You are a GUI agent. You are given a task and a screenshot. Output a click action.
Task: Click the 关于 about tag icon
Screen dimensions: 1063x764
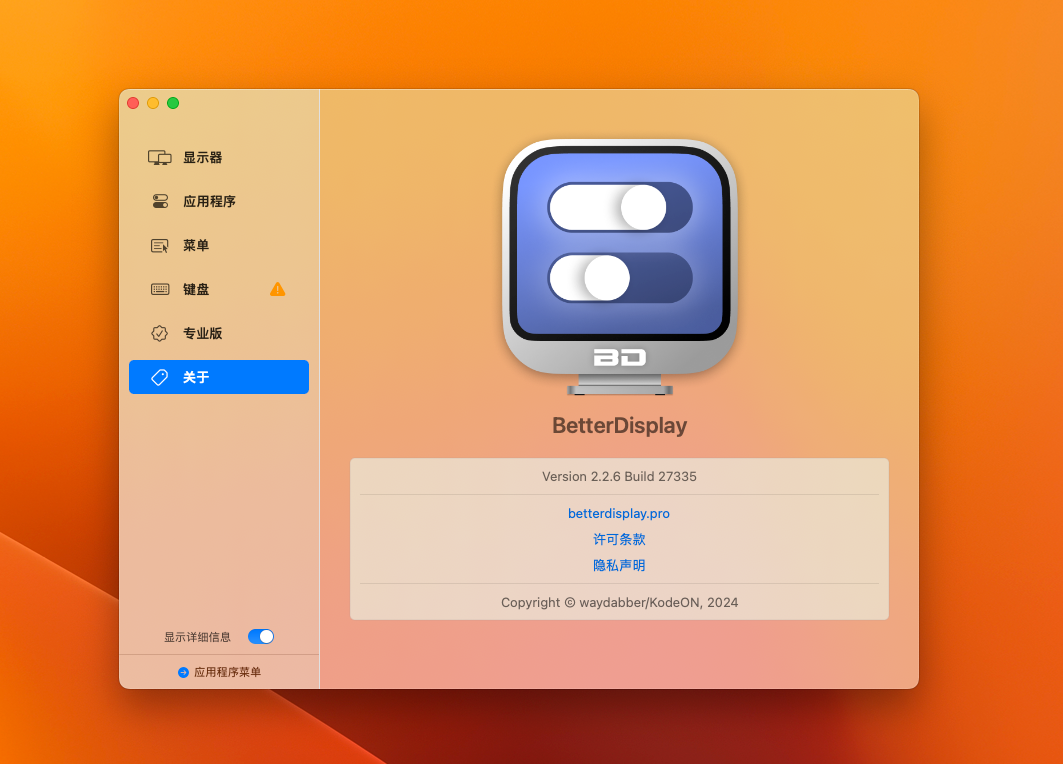159,377
